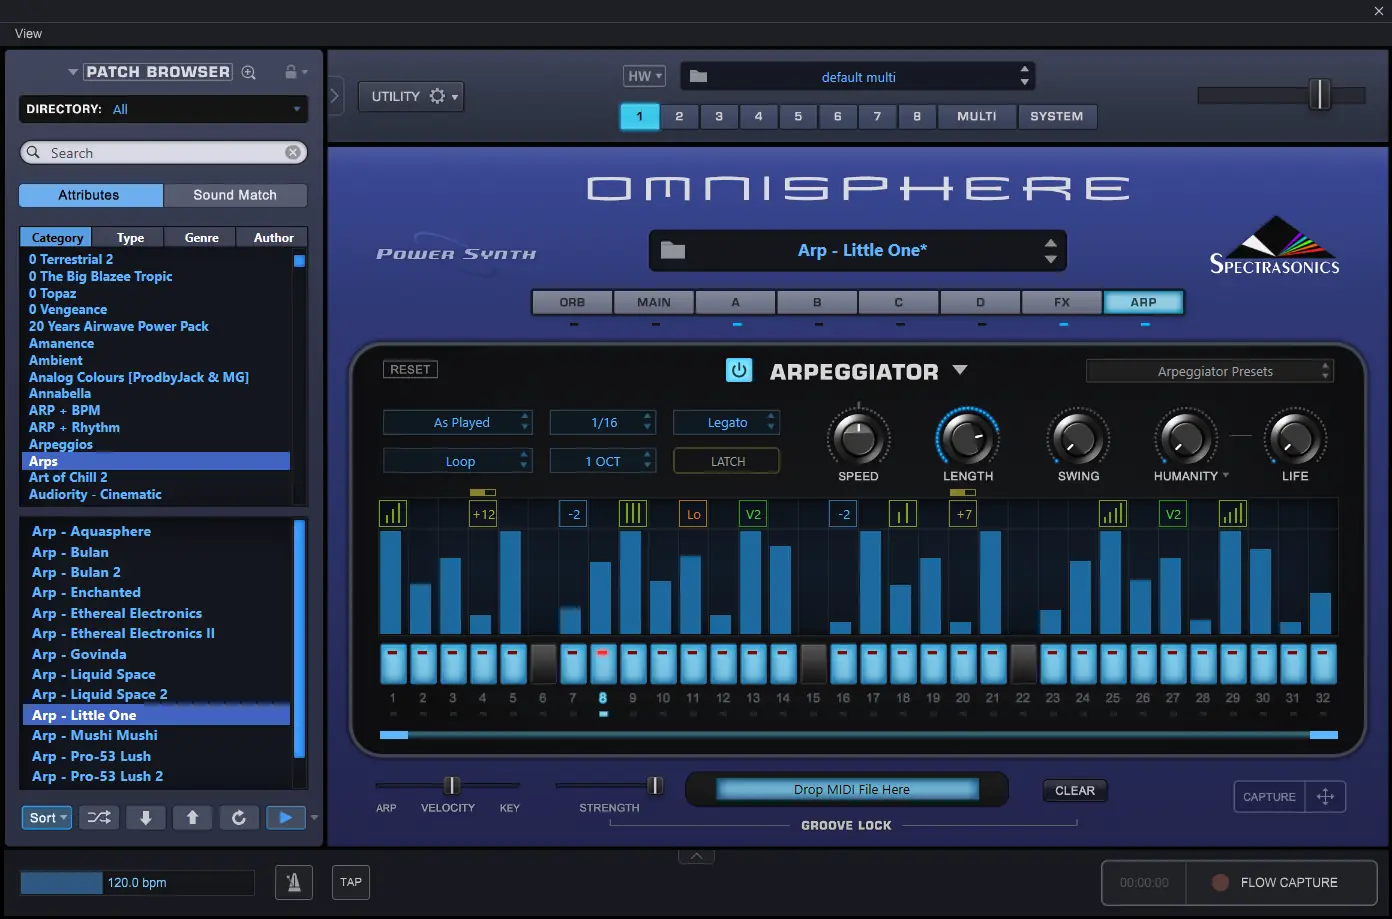
Task: Click the Drop MIDI File Here zone
Action: click(x=847, y=790)
